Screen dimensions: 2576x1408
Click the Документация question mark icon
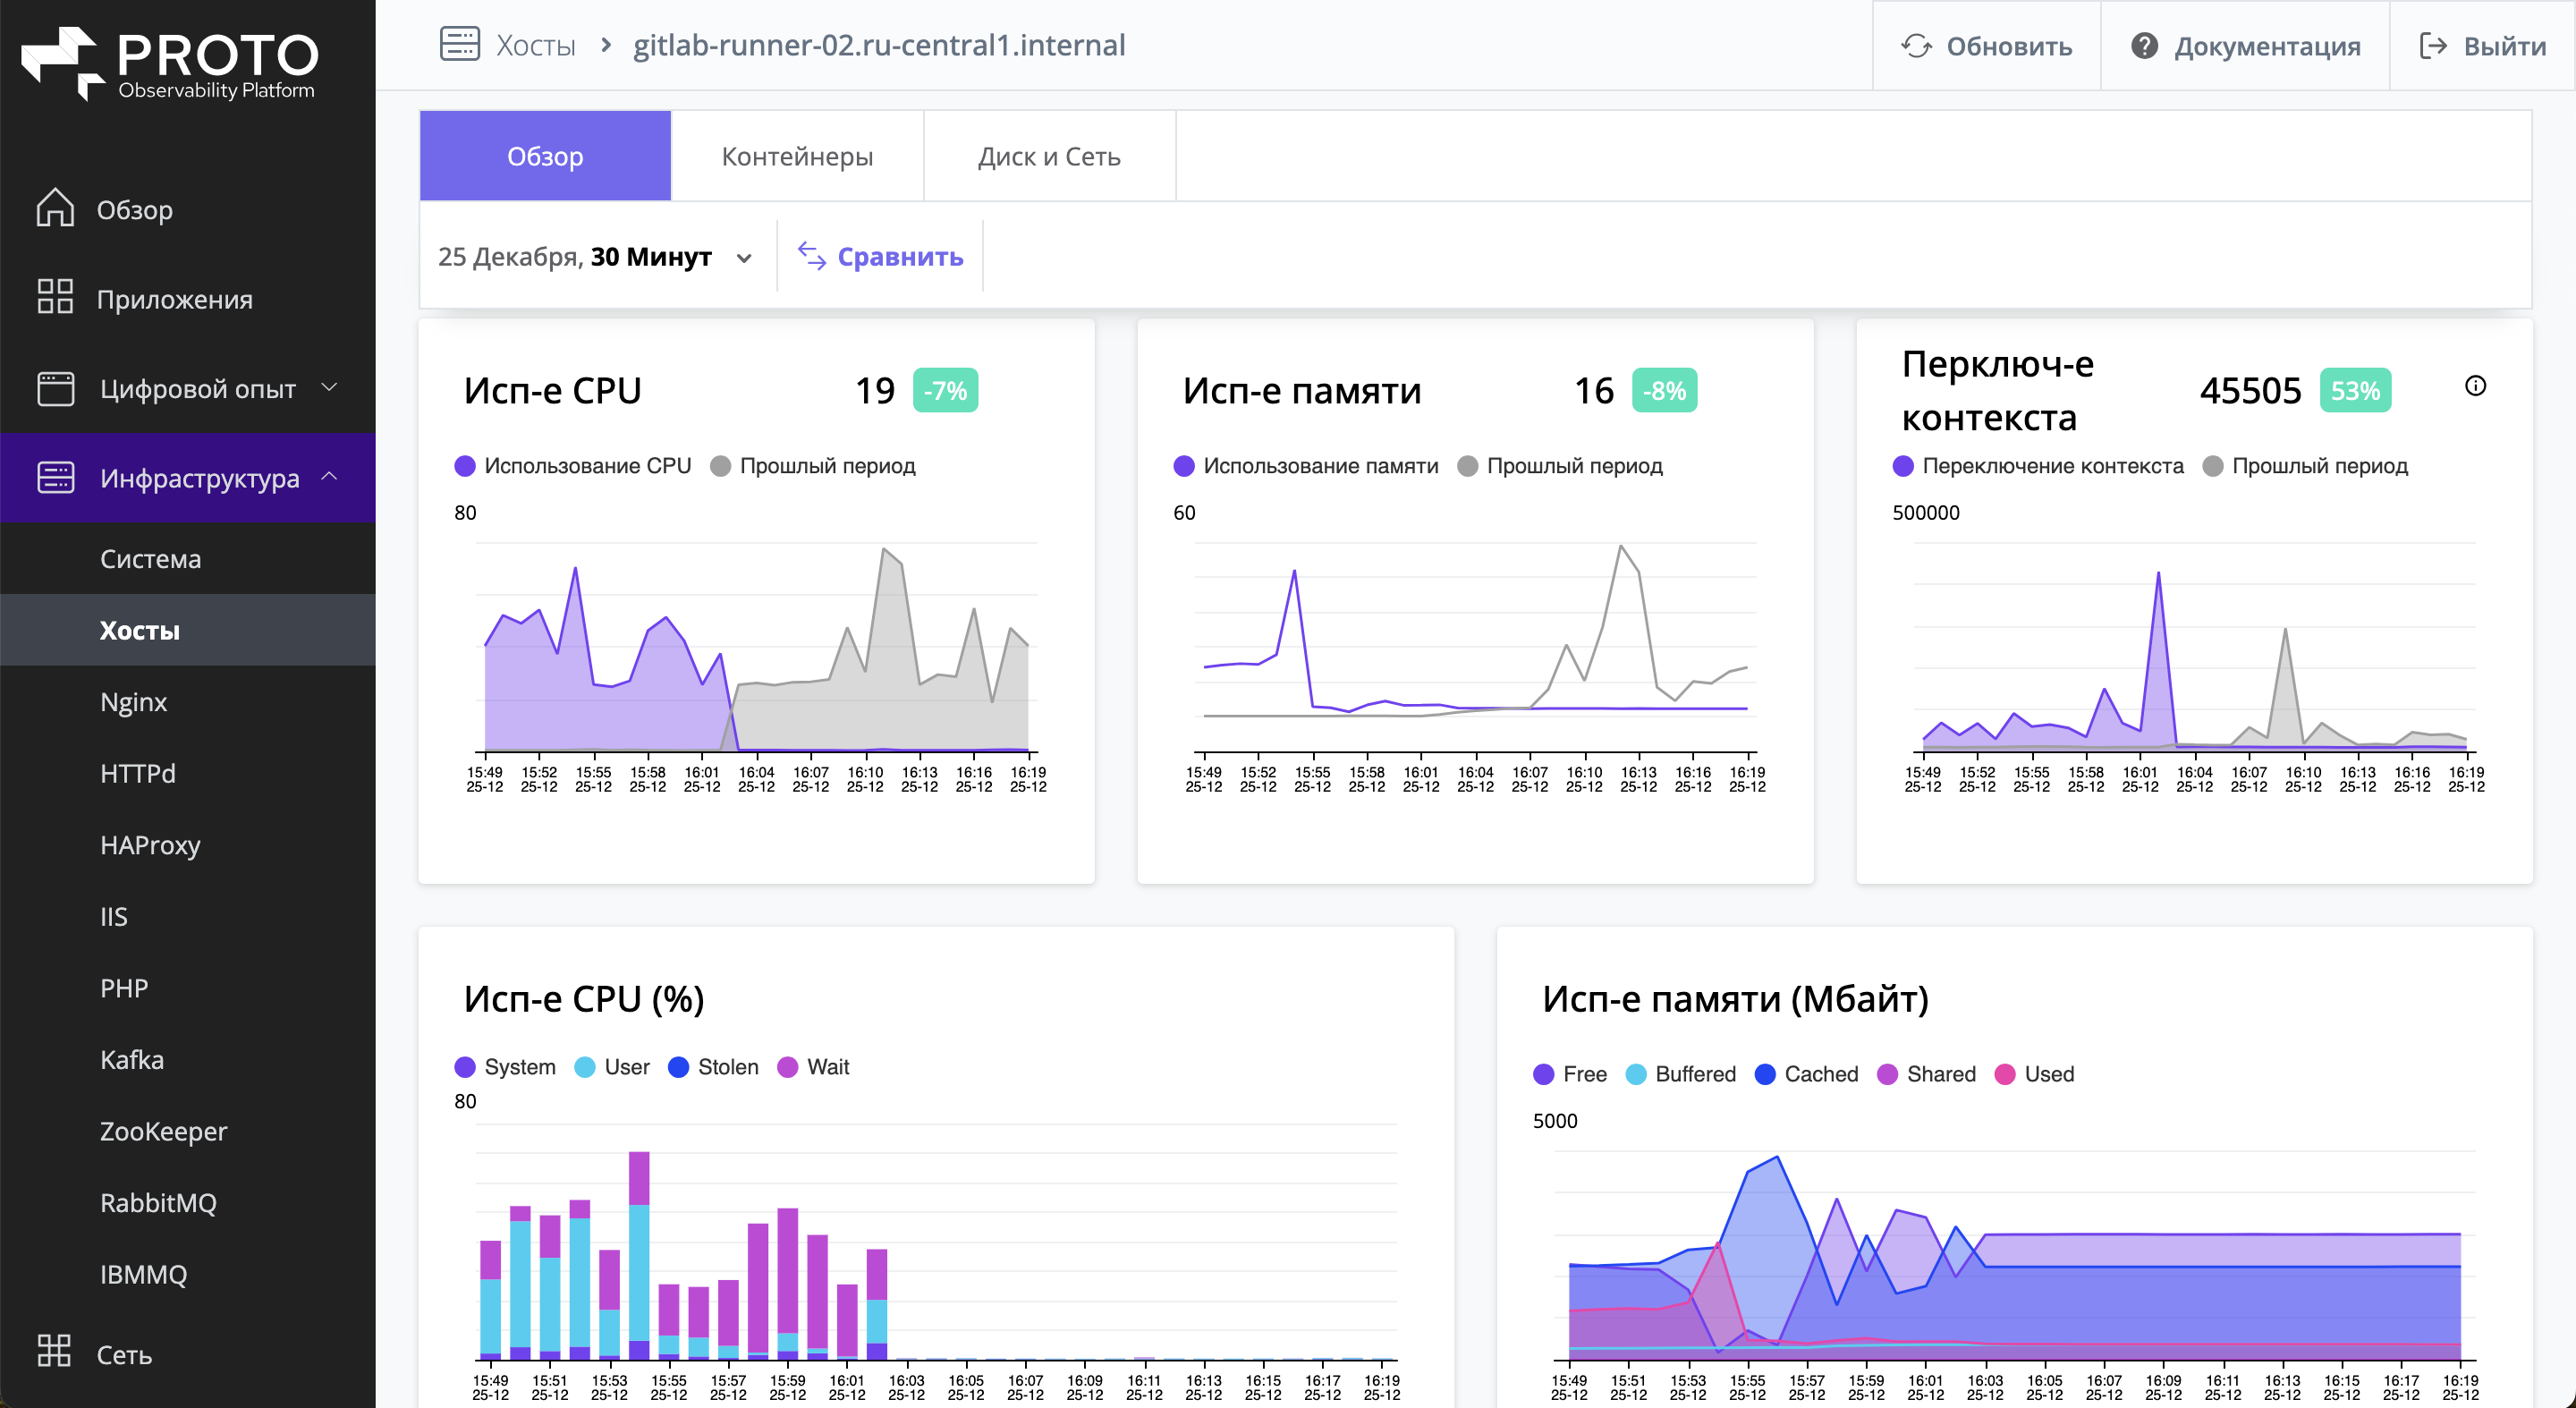click(2143, 46)
